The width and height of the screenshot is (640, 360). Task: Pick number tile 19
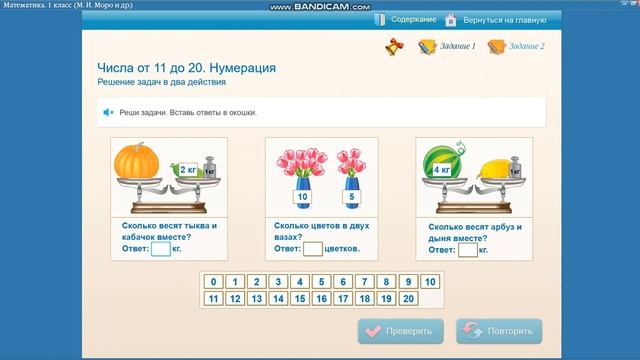[x=387, y=299]
